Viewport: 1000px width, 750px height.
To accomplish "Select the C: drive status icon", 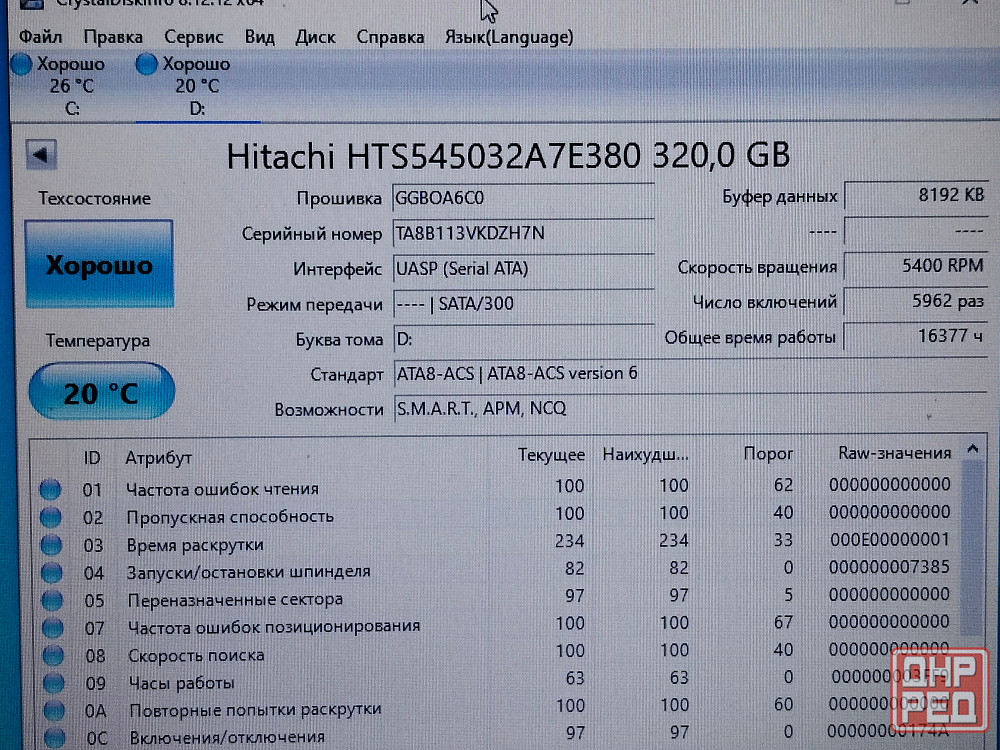I will coord(22,65).
